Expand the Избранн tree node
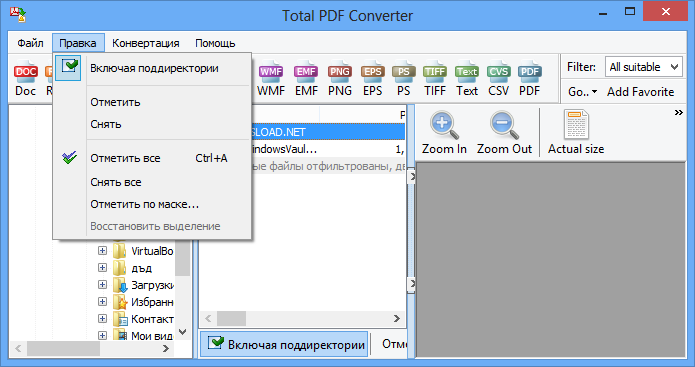 tap(102, 302)
